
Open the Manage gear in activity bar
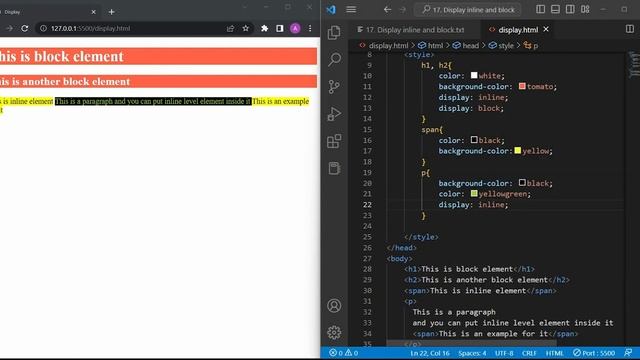tap(334, 333)
